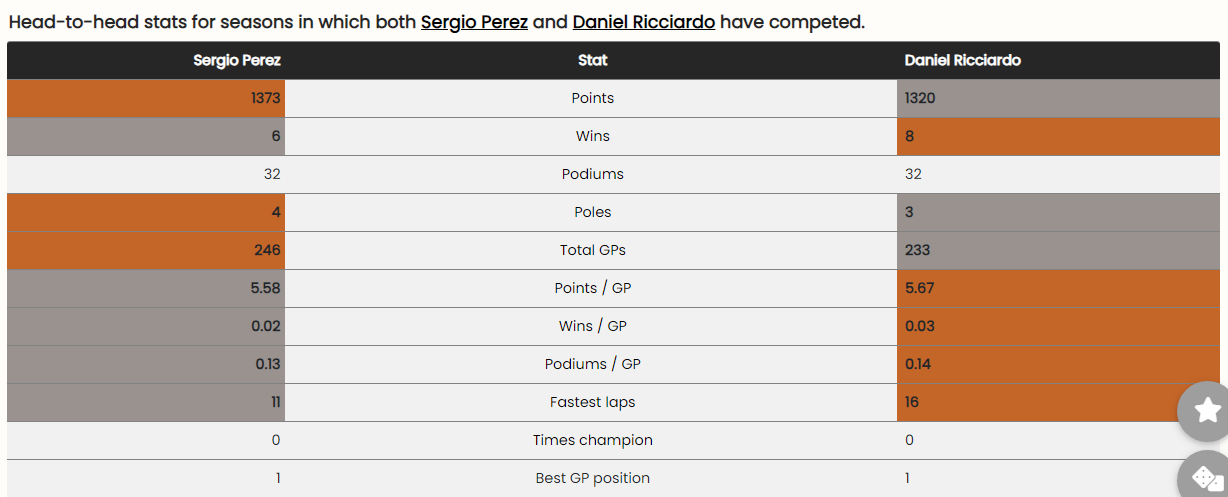Click Ricciardo's 5.67 points per GP cell
1228x497 pixels.
coord(1058,288)
